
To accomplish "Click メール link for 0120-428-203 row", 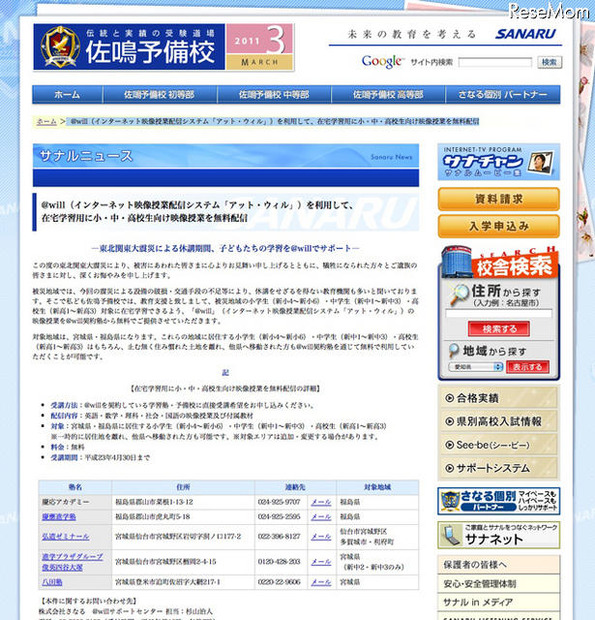I will coord(321,561).
